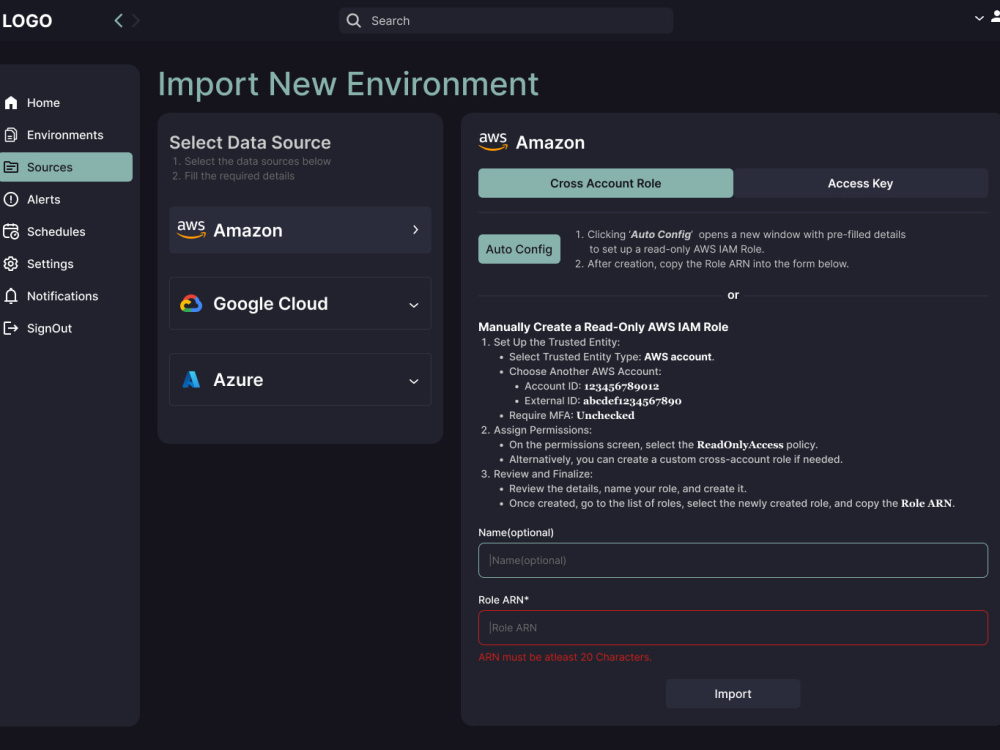Expand the Amazon data source chevron

[x=415, y=230]
